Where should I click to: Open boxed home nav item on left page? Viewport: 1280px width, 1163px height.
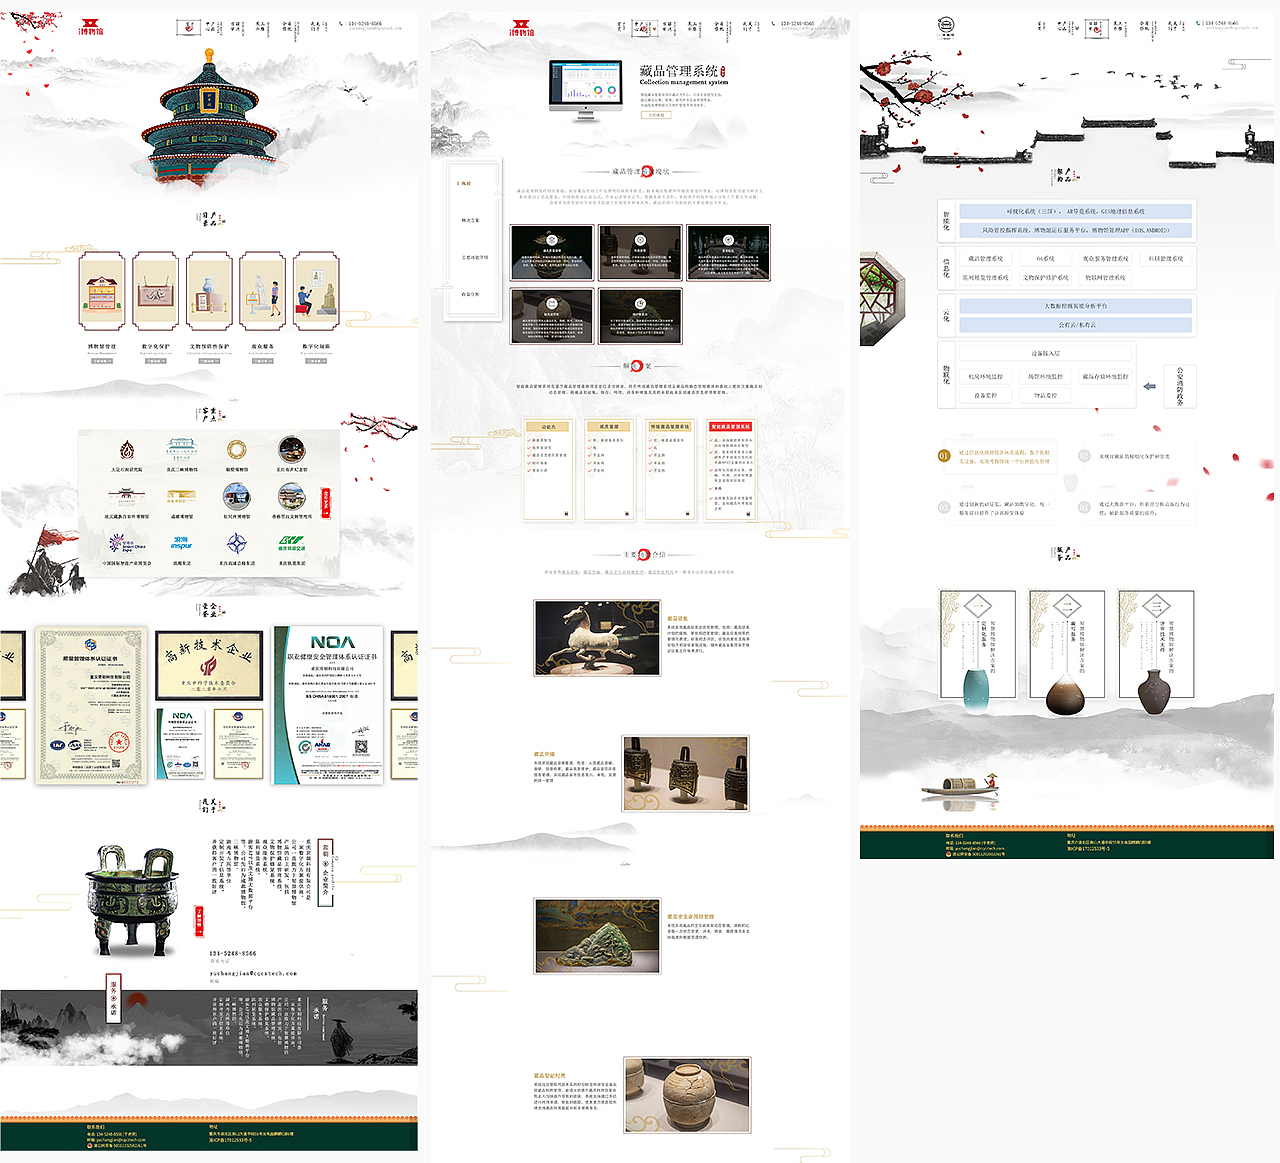click(x=187, y=27)
